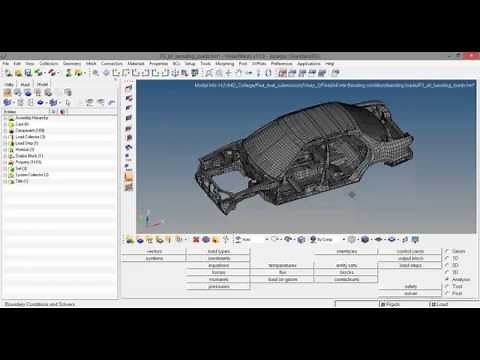Click the topmost icon in the vertical visualization toolbar
Viewport: 480px width, 360px height.
click(x=129, y=88)
